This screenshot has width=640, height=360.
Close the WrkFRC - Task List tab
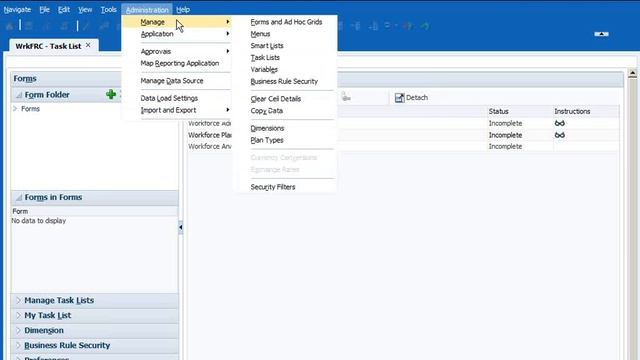88,45
